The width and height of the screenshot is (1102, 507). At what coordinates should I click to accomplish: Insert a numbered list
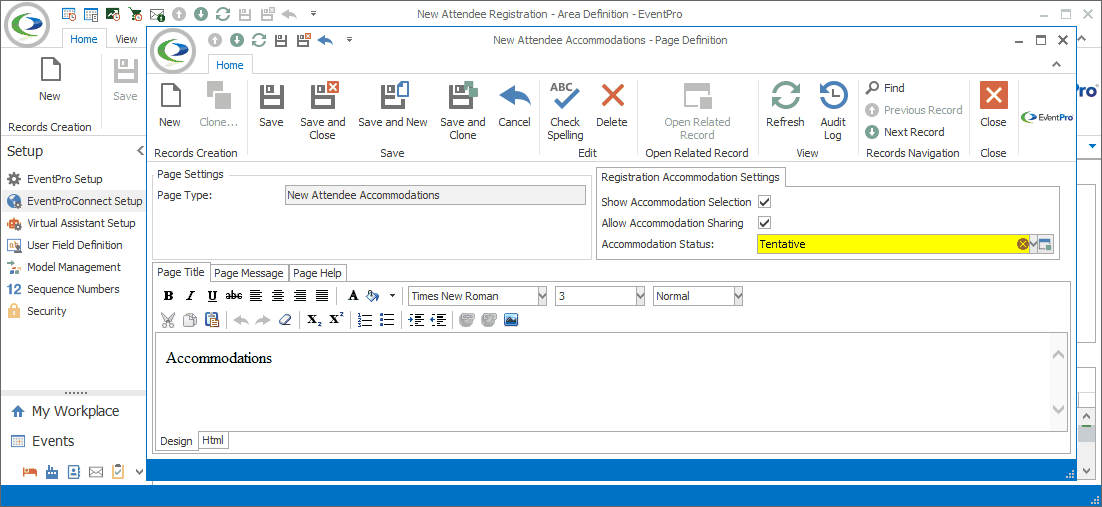[365, 320]
